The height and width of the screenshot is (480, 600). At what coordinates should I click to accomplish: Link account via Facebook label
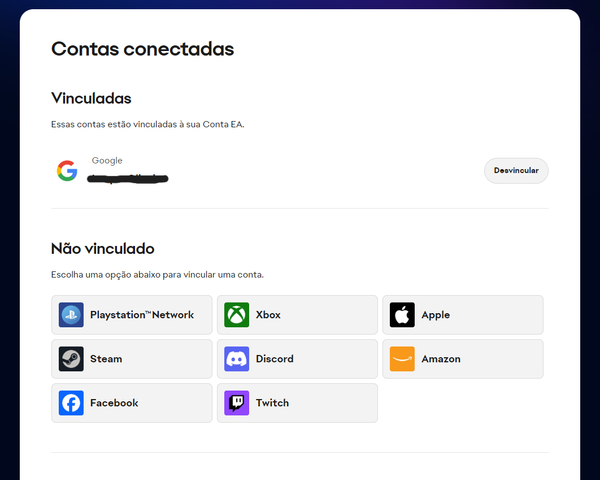[x=114, y=403]
